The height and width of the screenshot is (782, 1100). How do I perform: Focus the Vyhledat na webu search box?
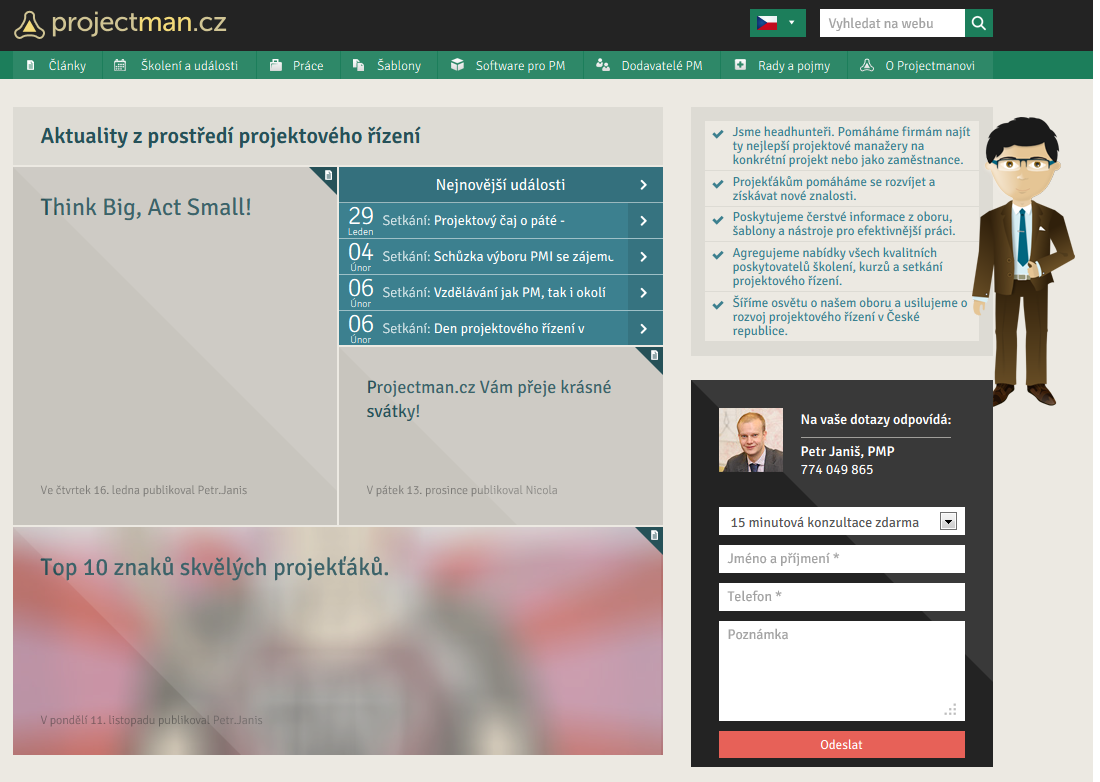[891, 23]
